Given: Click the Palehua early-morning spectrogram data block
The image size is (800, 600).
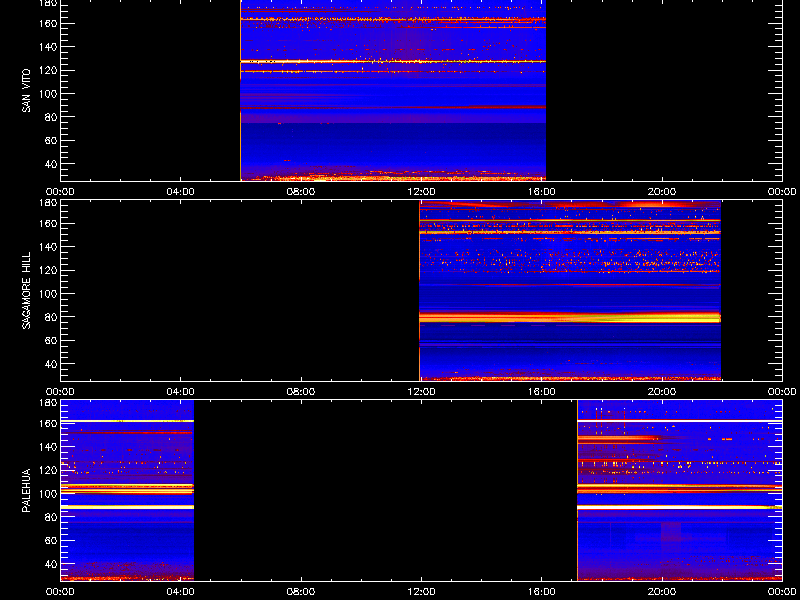Looking at the screenshot, I should click(x=127, y=490).
